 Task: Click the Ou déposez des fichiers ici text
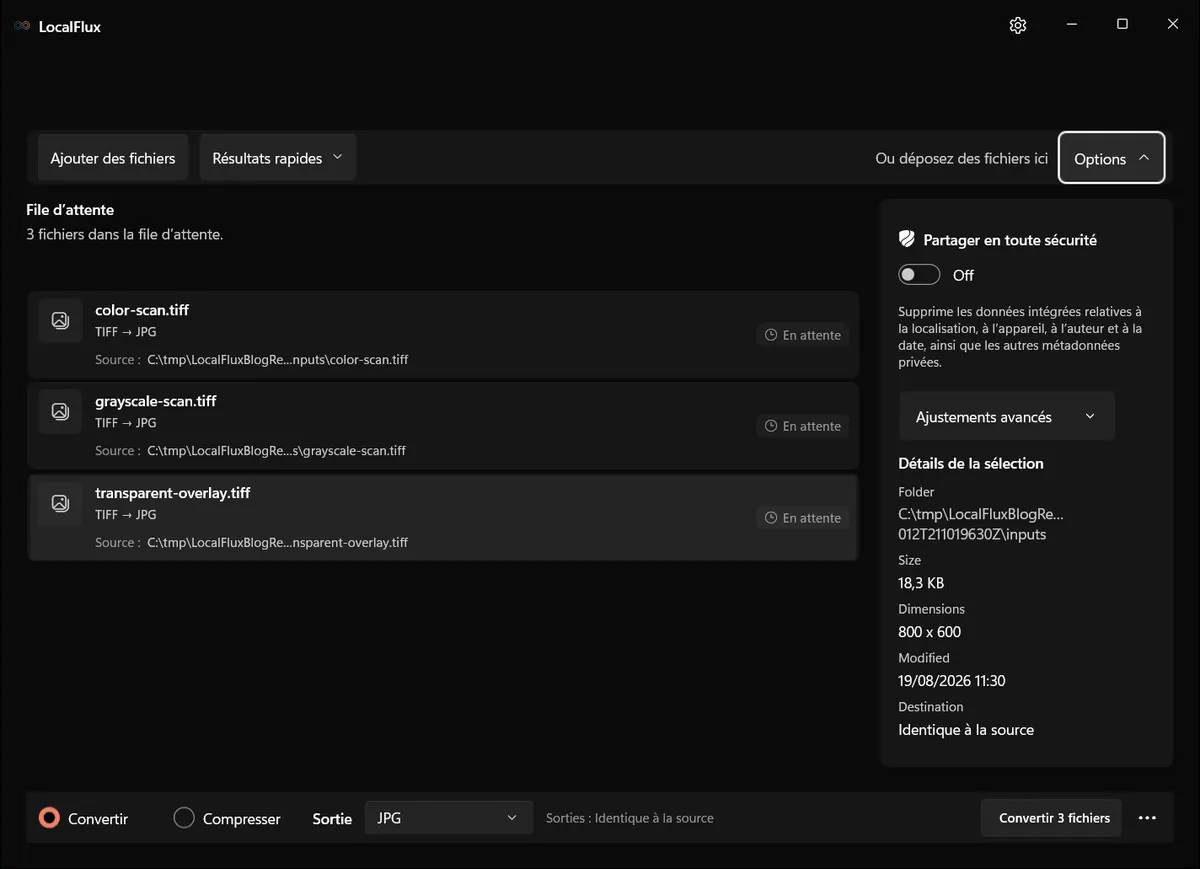961,158
